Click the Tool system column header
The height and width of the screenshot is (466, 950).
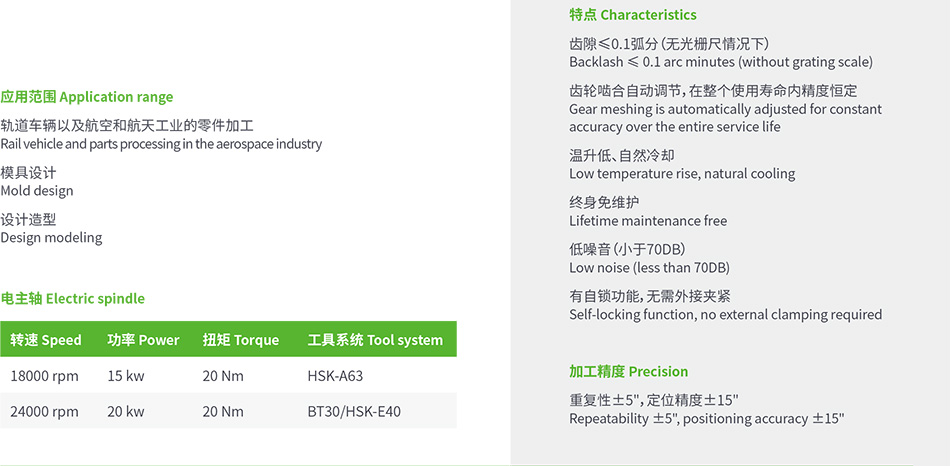coord(375,340)
